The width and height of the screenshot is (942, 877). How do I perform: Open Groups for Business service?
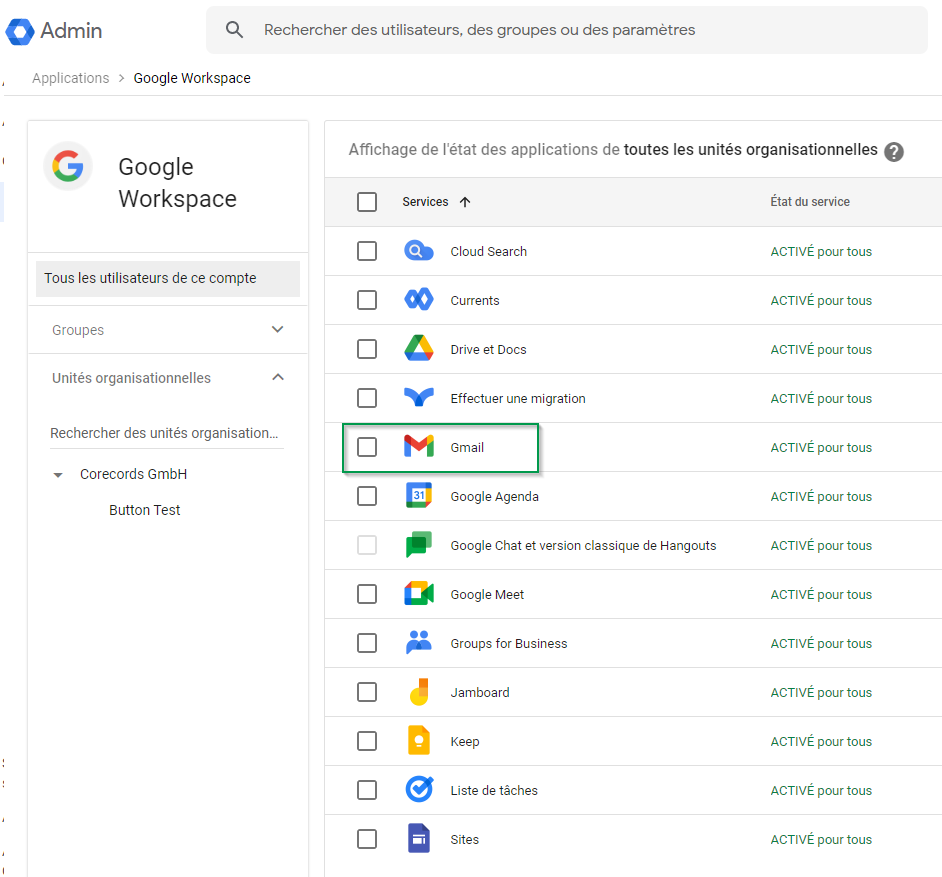(508, 643)
